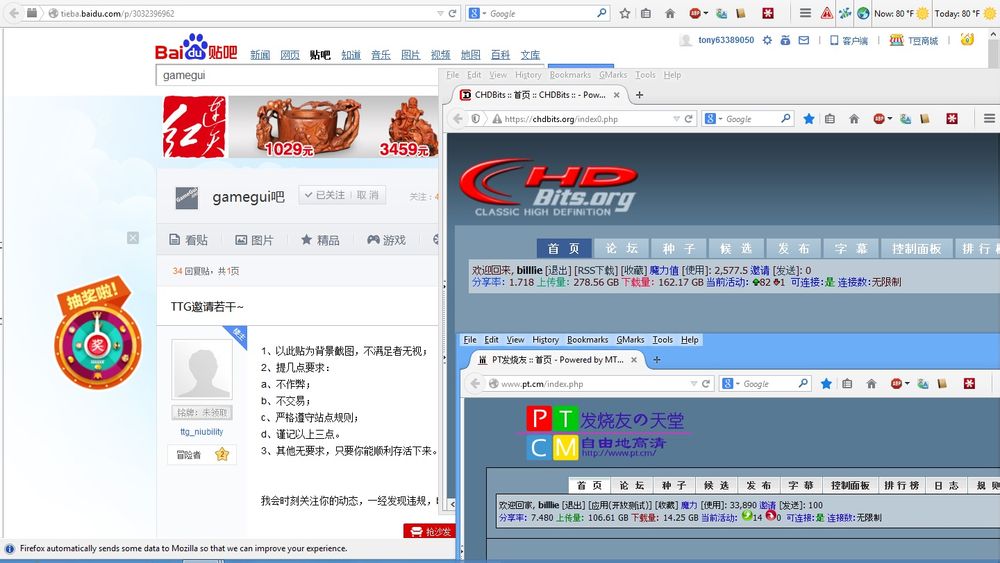Close the PT发烧友 tab
1000x563 pixels.
(634, 360)
